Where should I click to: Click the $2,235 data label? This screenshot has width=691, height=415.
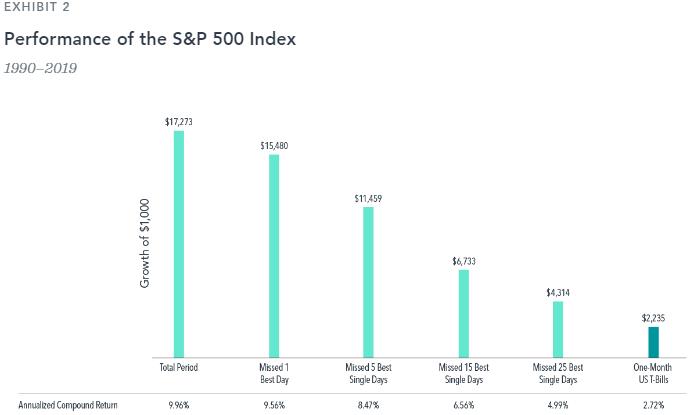coord(653,318)
